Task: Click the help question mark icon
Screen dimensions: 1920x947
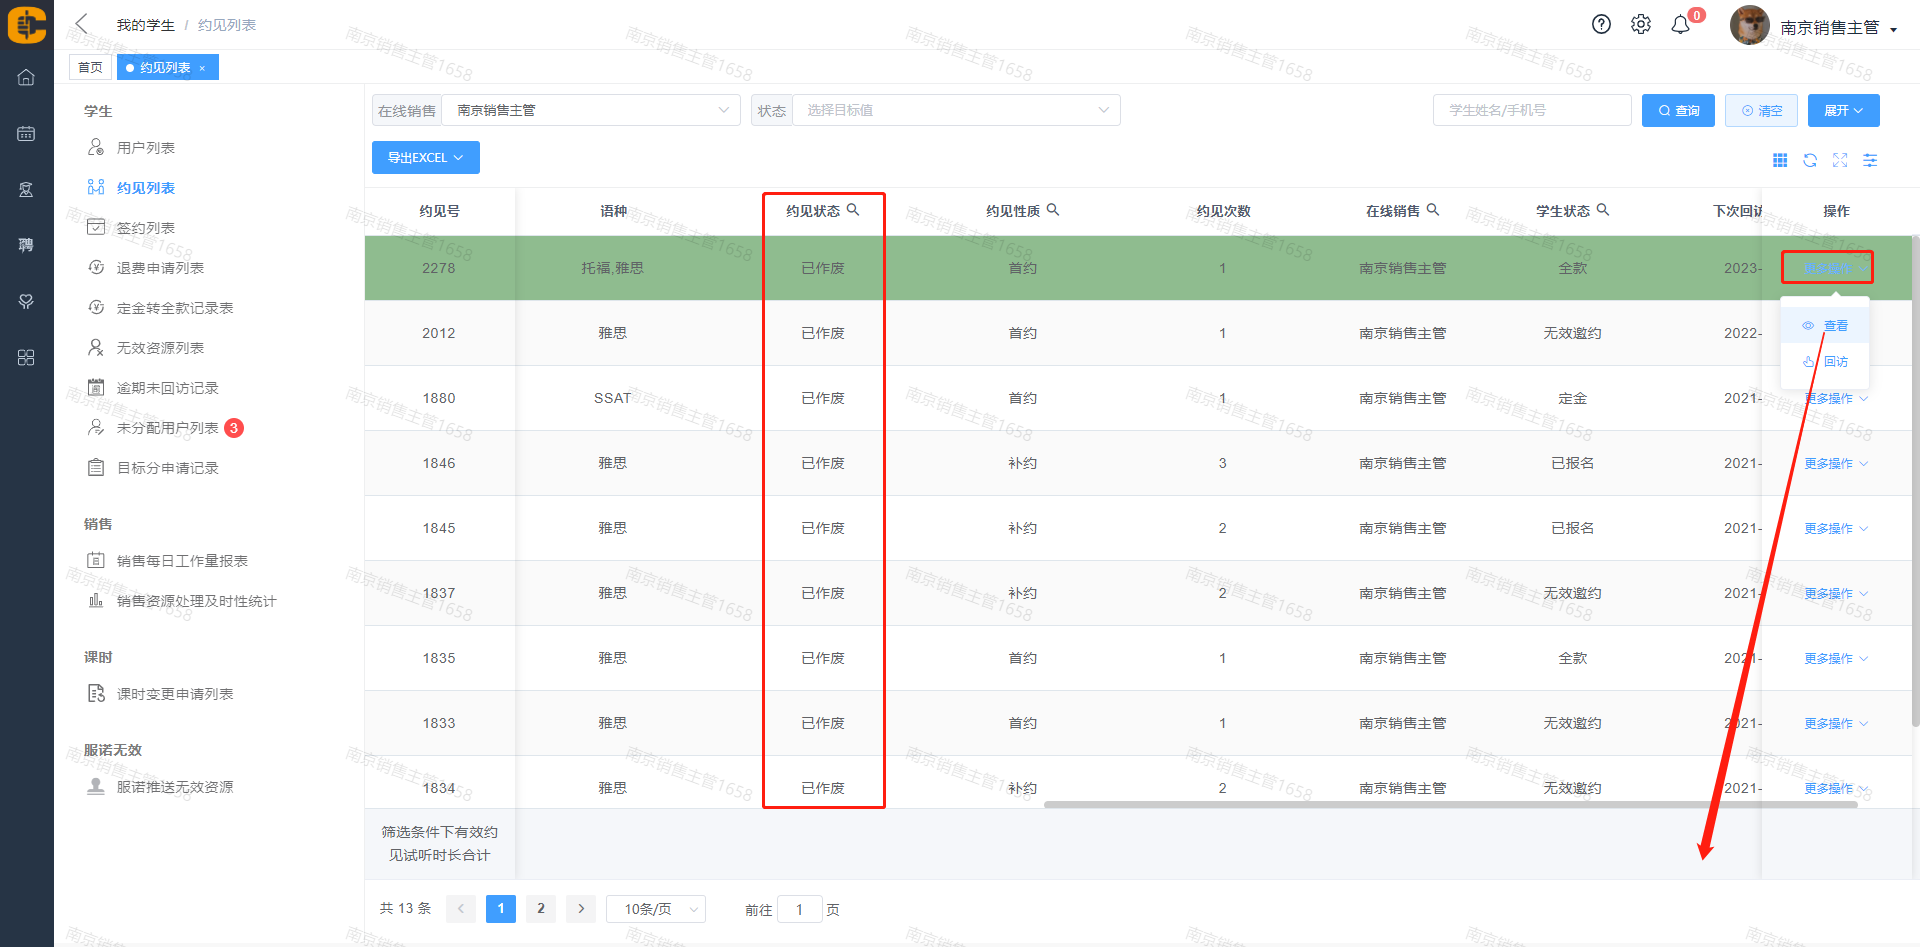Action: [x=1601, y=25]
